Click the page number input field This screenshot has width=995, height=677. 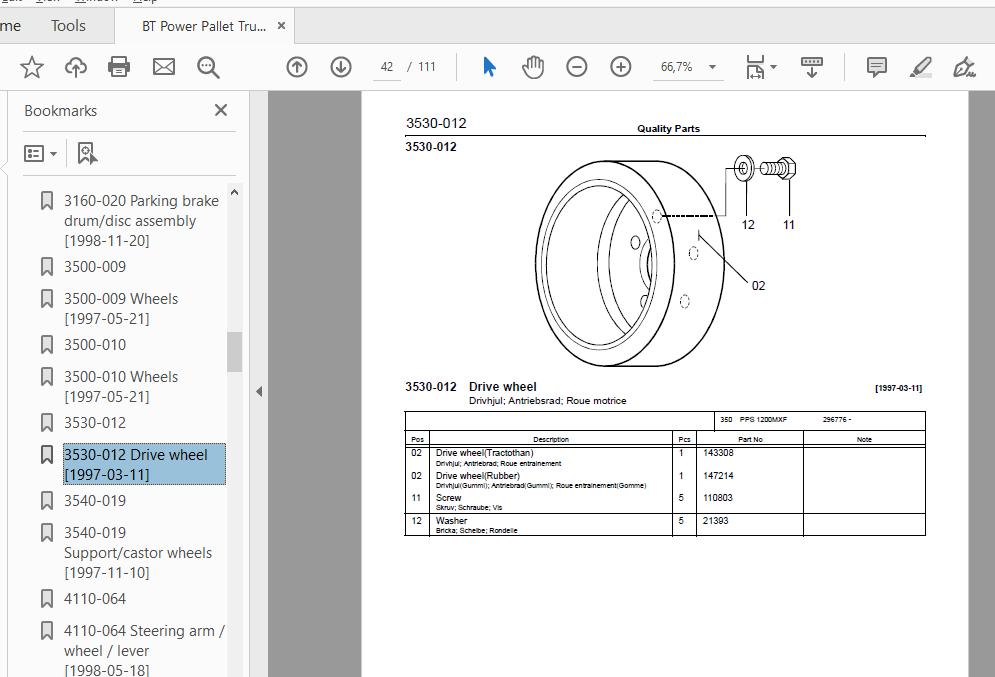[x=386, y=67]
